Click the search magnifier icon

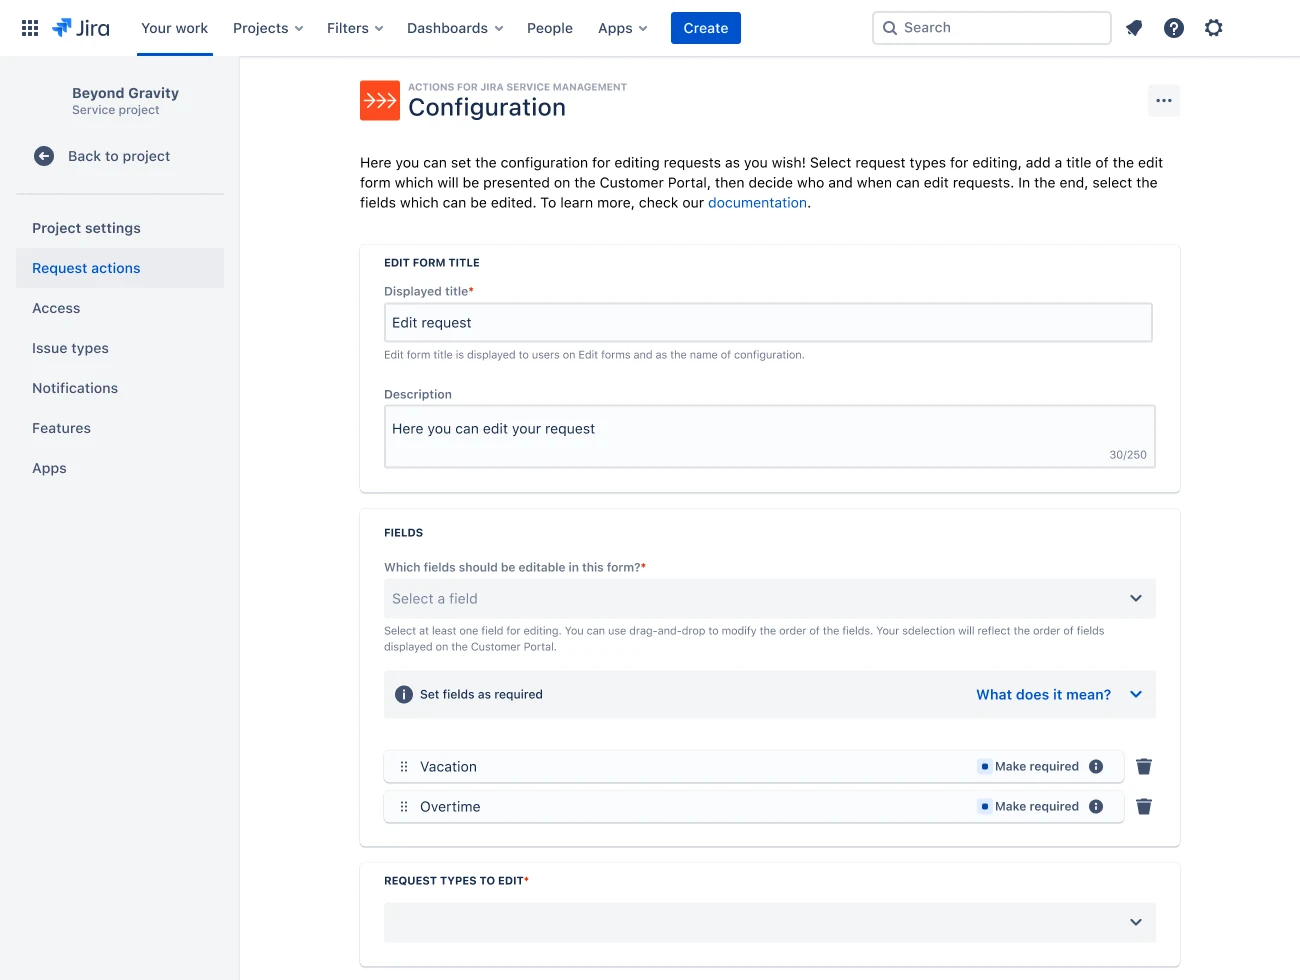(x=890, y=28)
